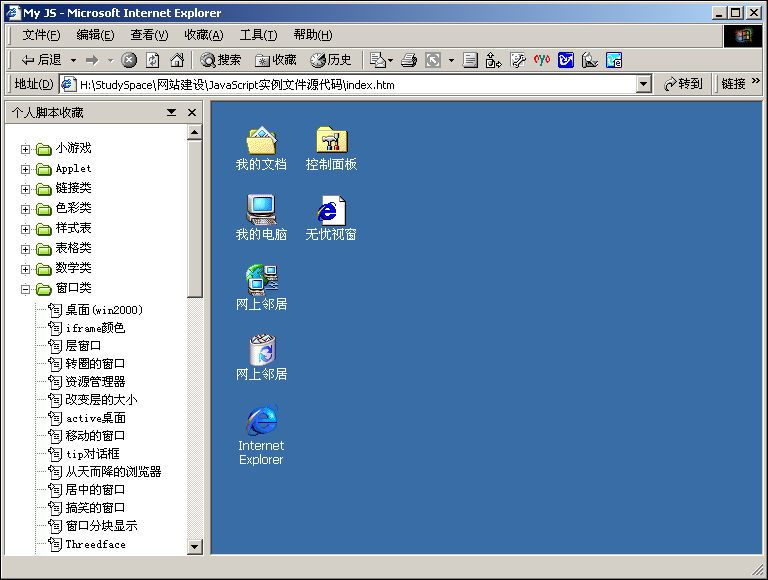
Task: Toggle the 搜索 search panel button
Action: pos(221,60)
